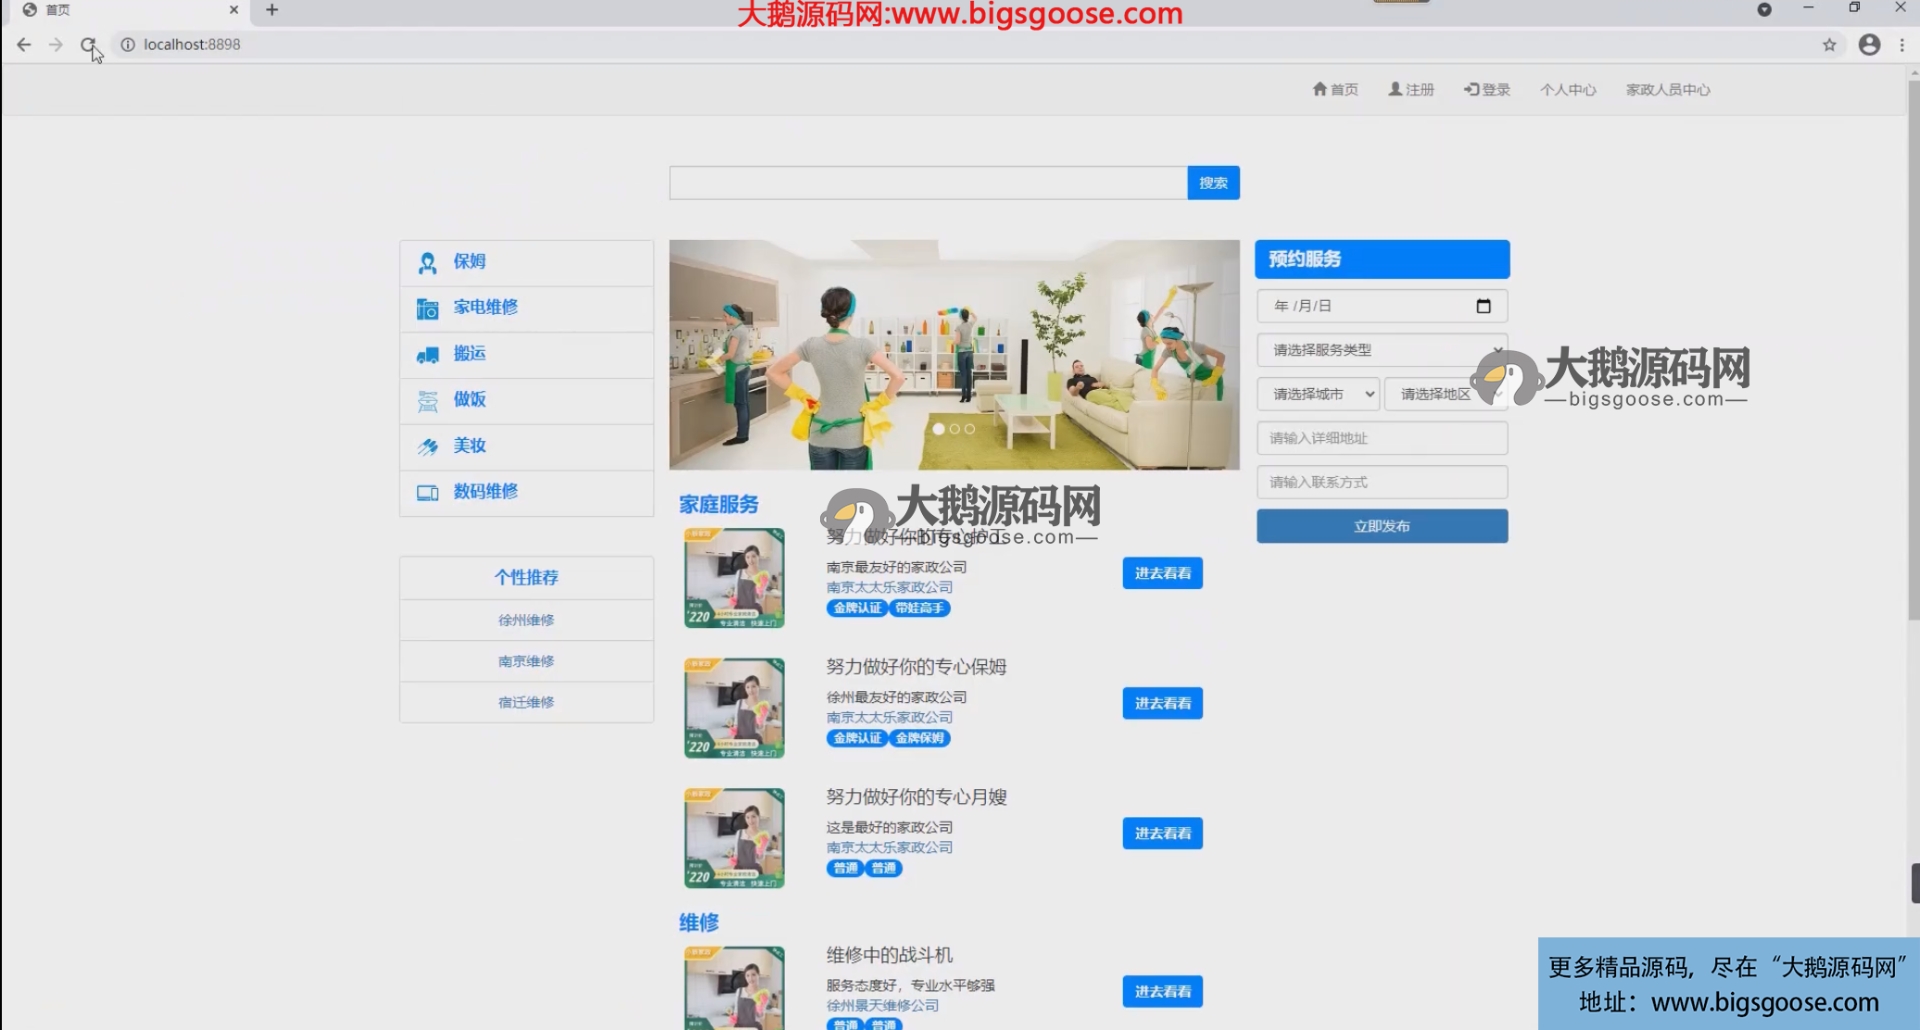This screenshot has width=1920, height=1030.
Task: Go back to the previous browser page
Action: pos(24,44)
